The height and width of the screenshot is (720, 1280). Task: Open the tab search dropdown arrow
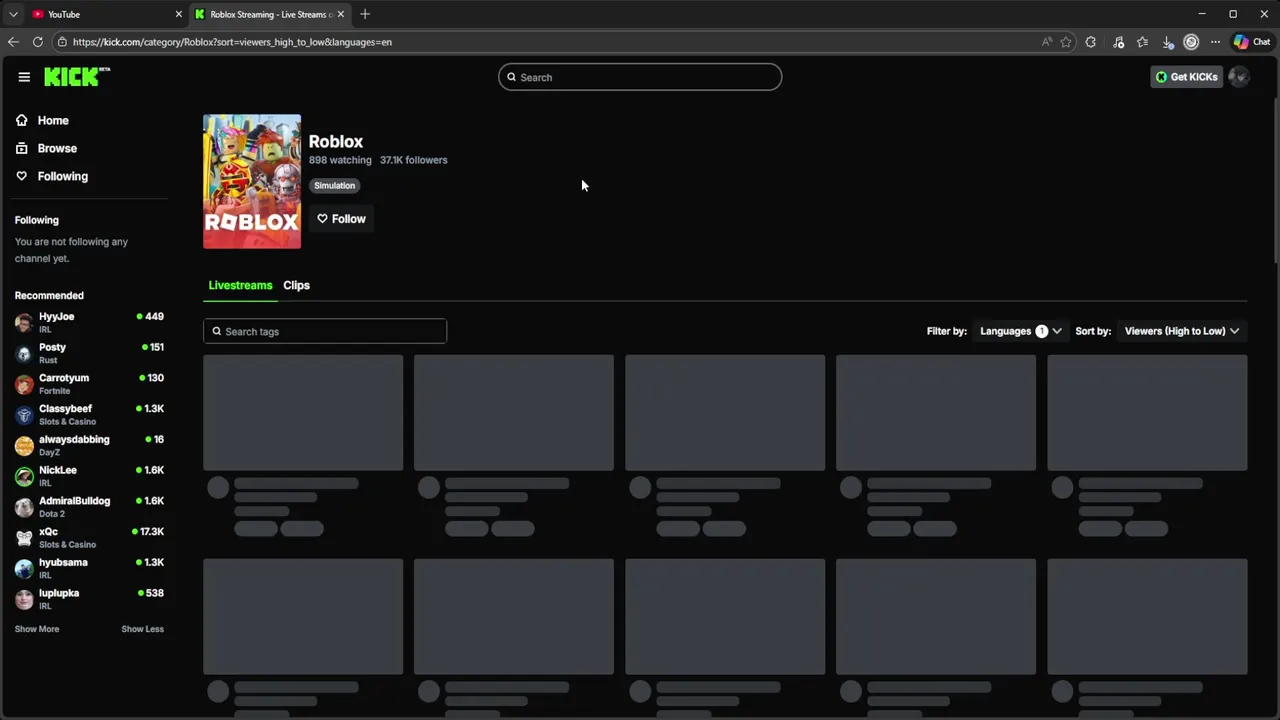pos(13,14)
